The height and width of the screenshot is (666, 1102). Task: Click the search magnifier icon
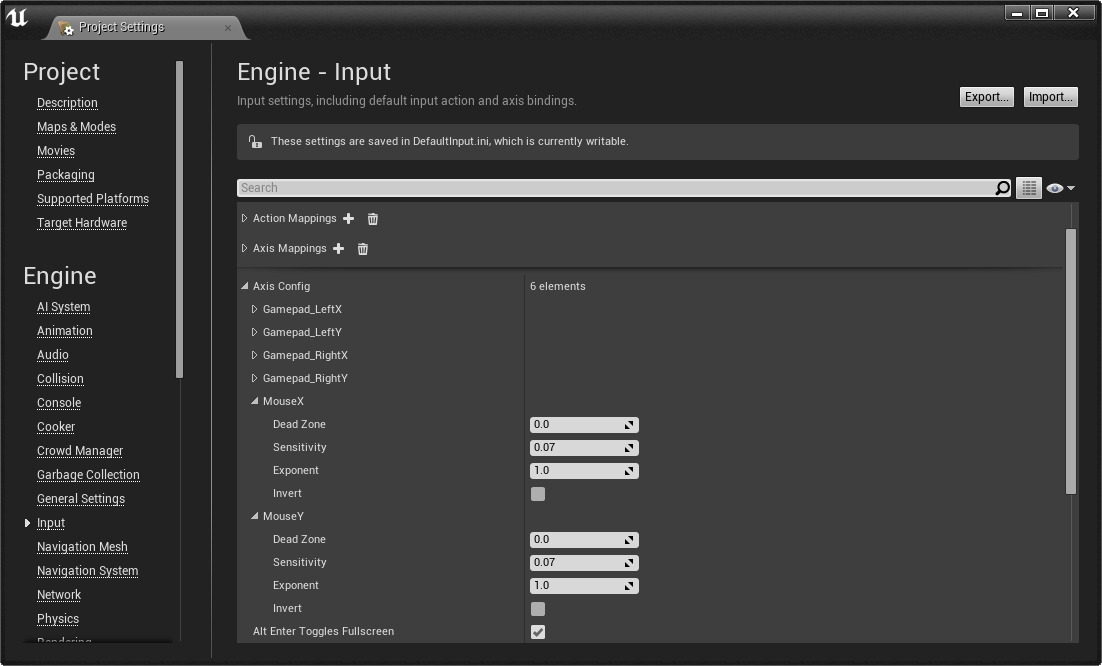tap(1002, 188)
